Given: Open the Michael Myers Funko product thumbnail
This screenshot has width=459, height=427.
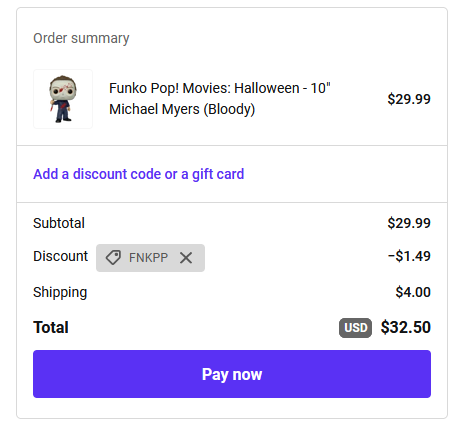Looking at the screenshot, I should [x=63, y=99].
